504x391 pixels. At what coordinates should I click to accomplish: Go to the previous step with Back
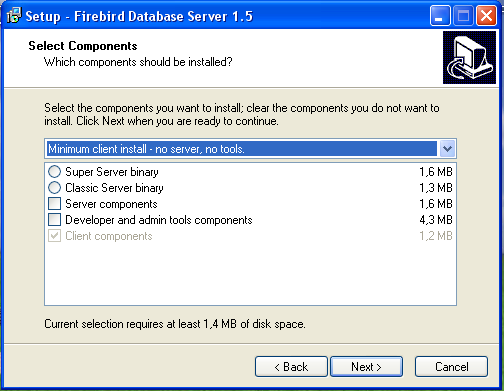tap(291, 367)
